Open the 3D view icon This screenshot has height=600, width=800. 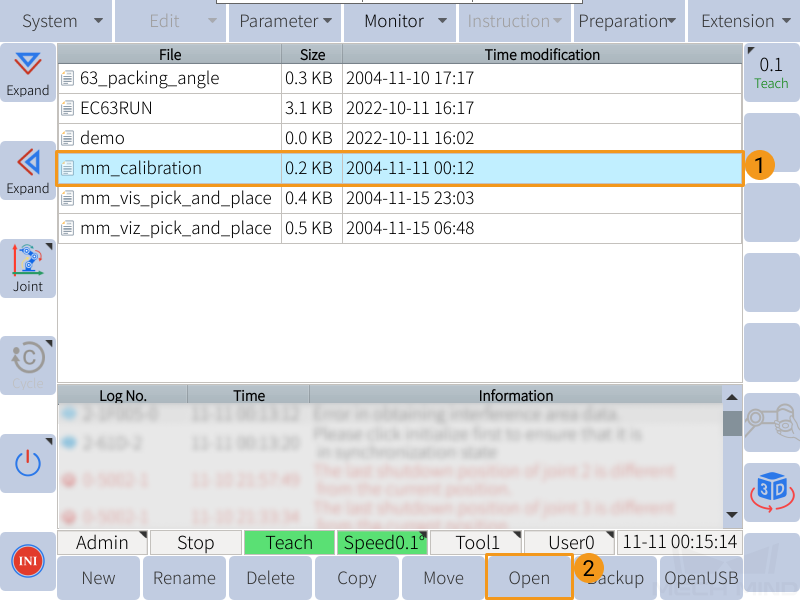[x=772, y=492]
